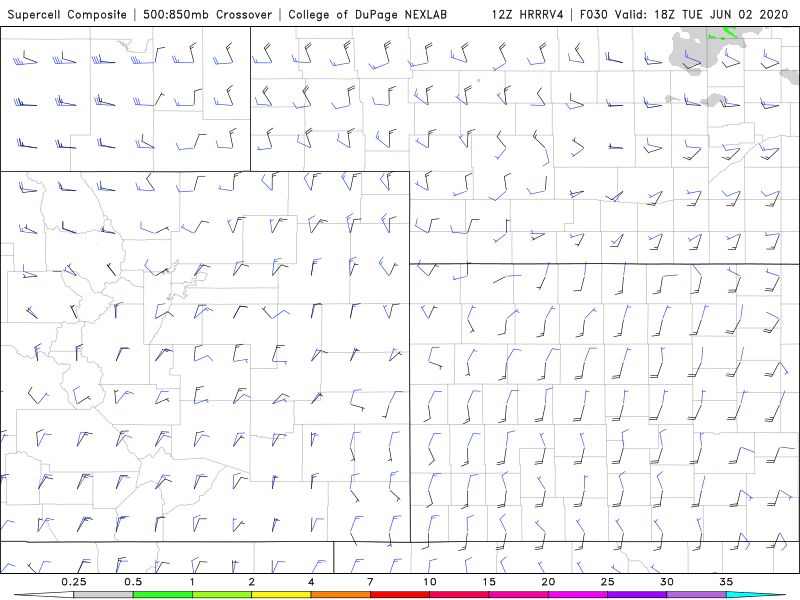Click the legend value '1'
Image resolution: width=800 pixels, height=600 pixels.
(192, 582)
